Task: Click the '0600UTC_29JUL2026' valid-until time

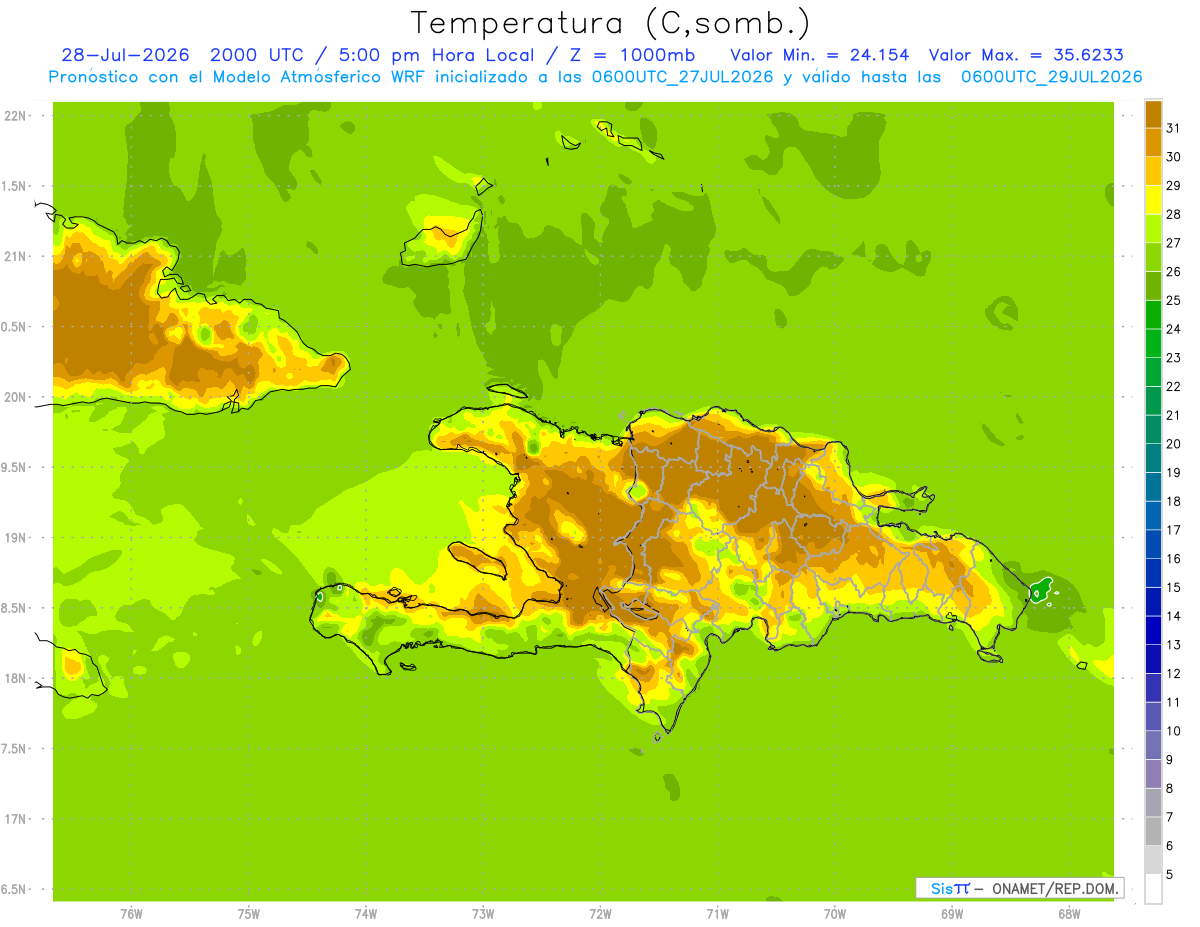Action: pos(1052,77)
